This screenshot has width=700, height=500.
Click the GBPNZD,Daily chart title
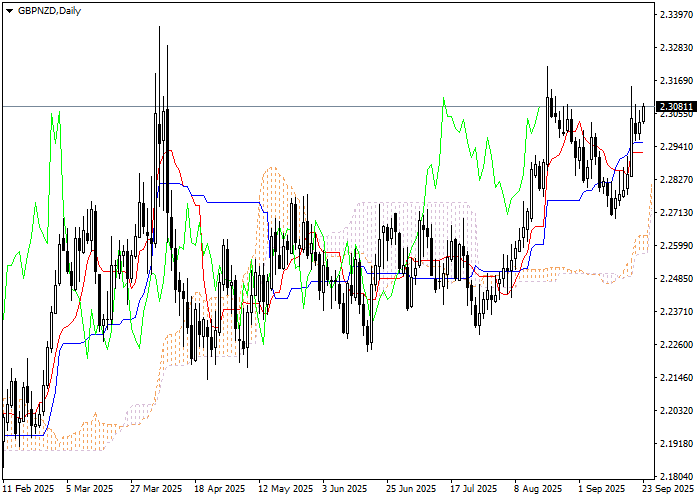pos(50,10)
